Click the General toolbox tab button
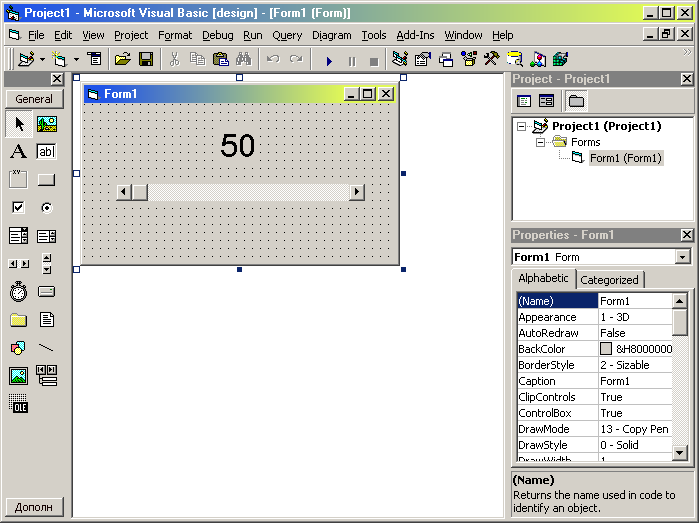This screenshot has height=523, width=699. click(x=34, y=99)
